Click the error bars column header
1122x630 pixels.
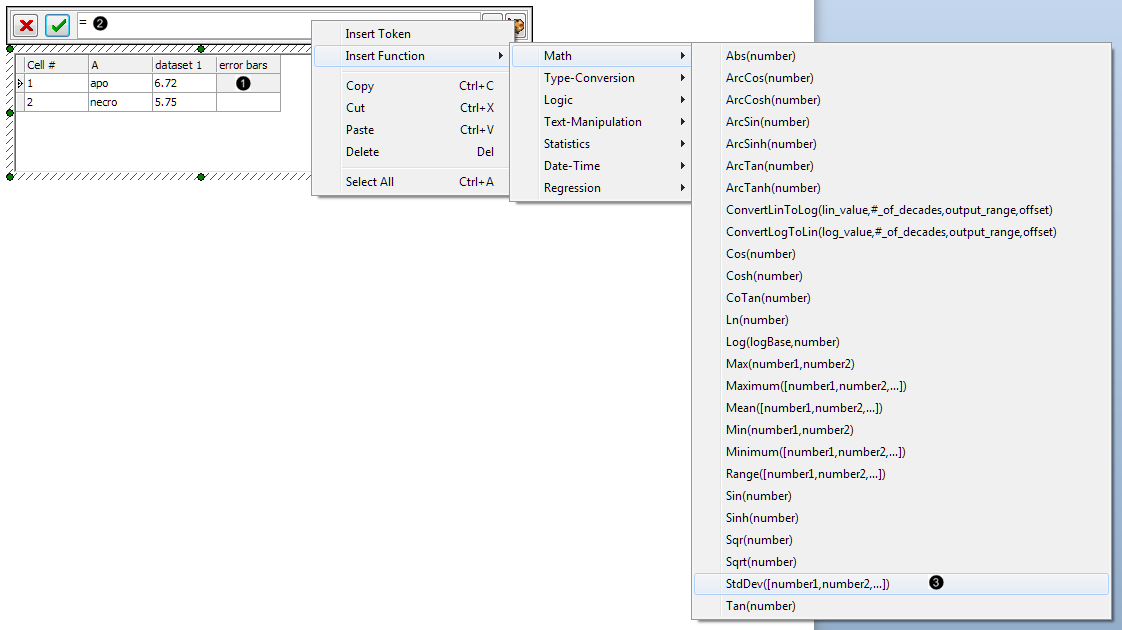pos(248,65)
